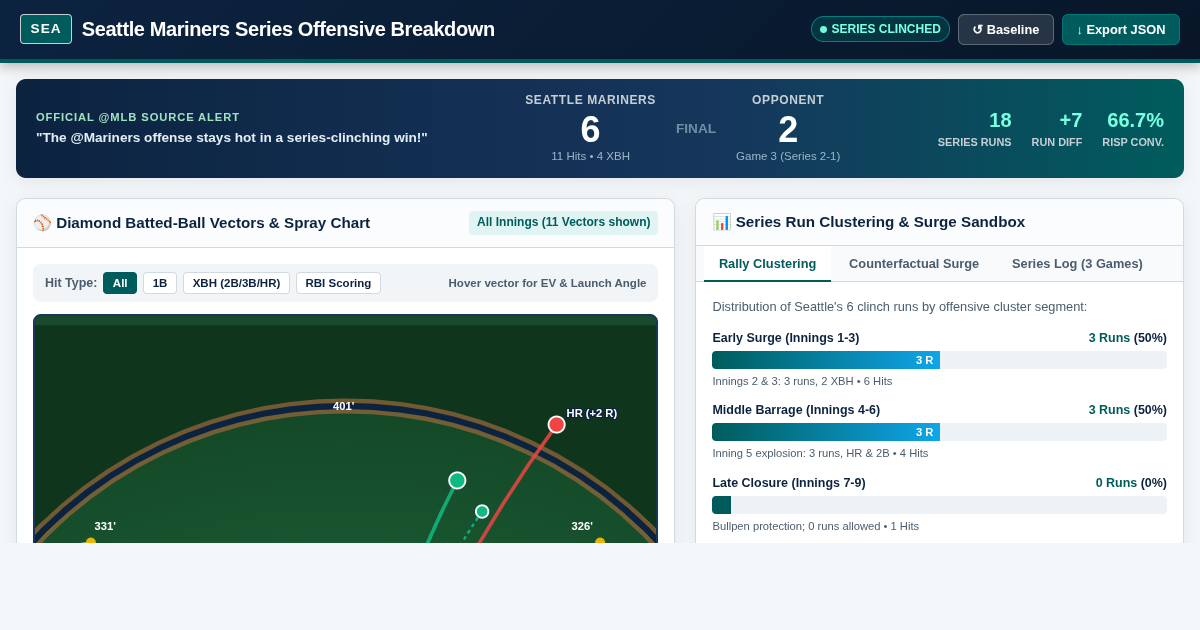Click 'Inning 5 explosion' note text
This screenshot has height=630, width=1200.
point(820,453)
